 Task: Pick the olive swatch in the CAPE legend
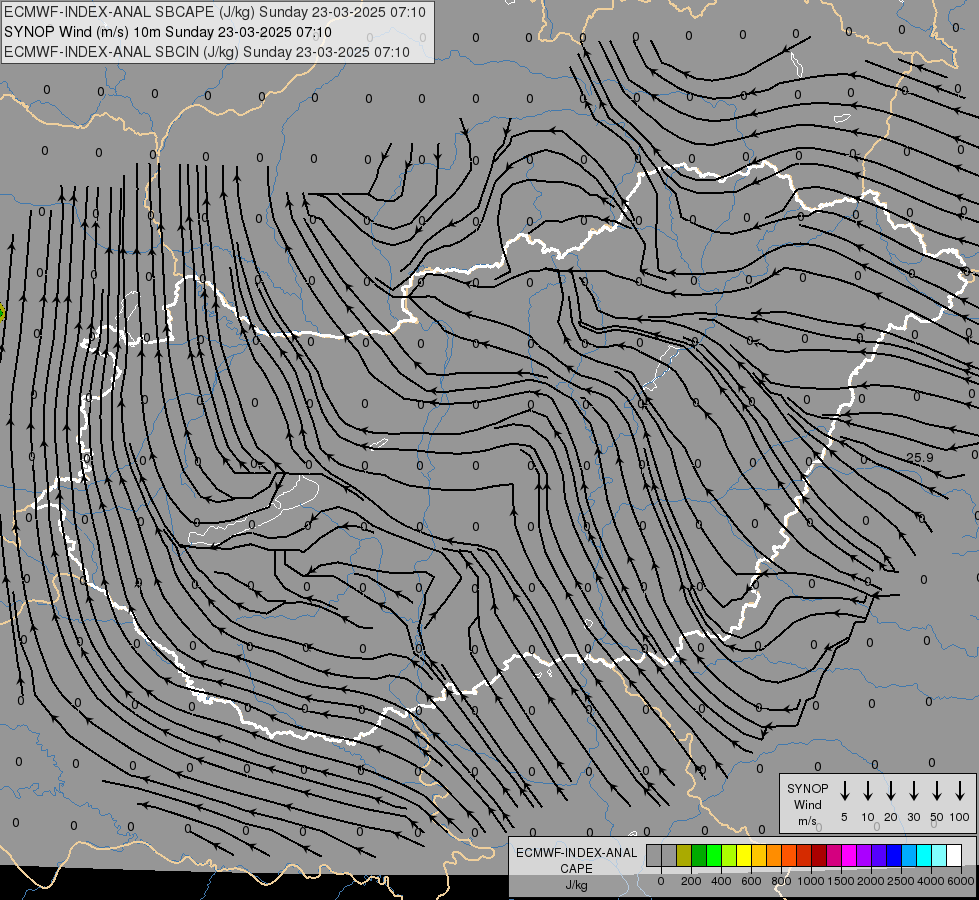pyautogui.click(x=684, y=855)
